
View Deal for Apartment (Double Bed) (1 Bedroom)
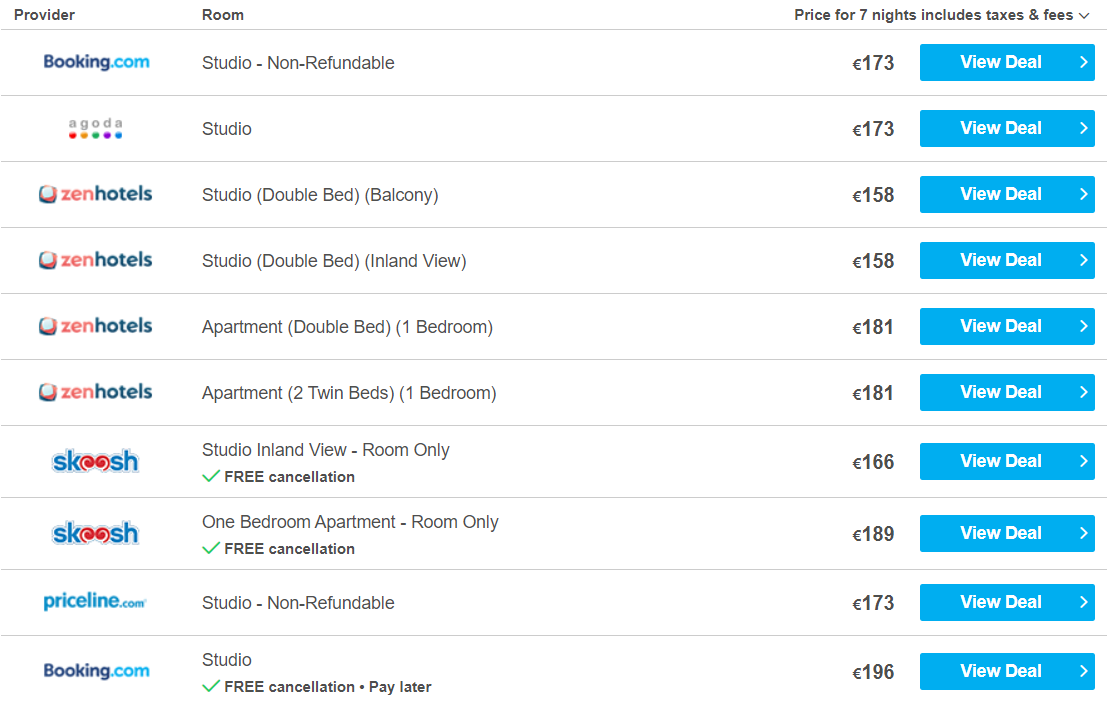[x=1007, y=326]
